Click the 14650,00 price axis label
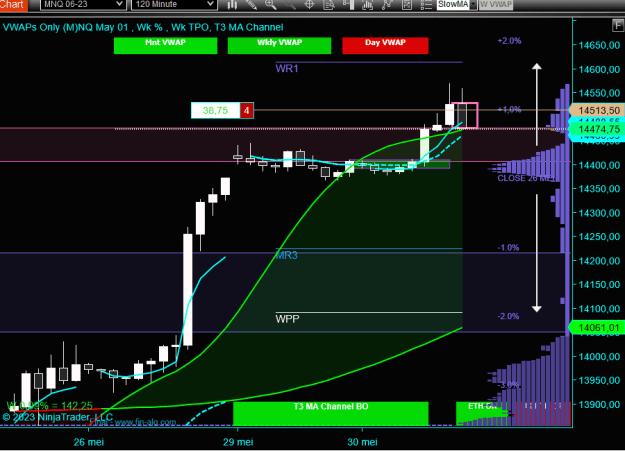Image resolution: width=625 pixels, height=451 pixels. [x=599, y=45]
